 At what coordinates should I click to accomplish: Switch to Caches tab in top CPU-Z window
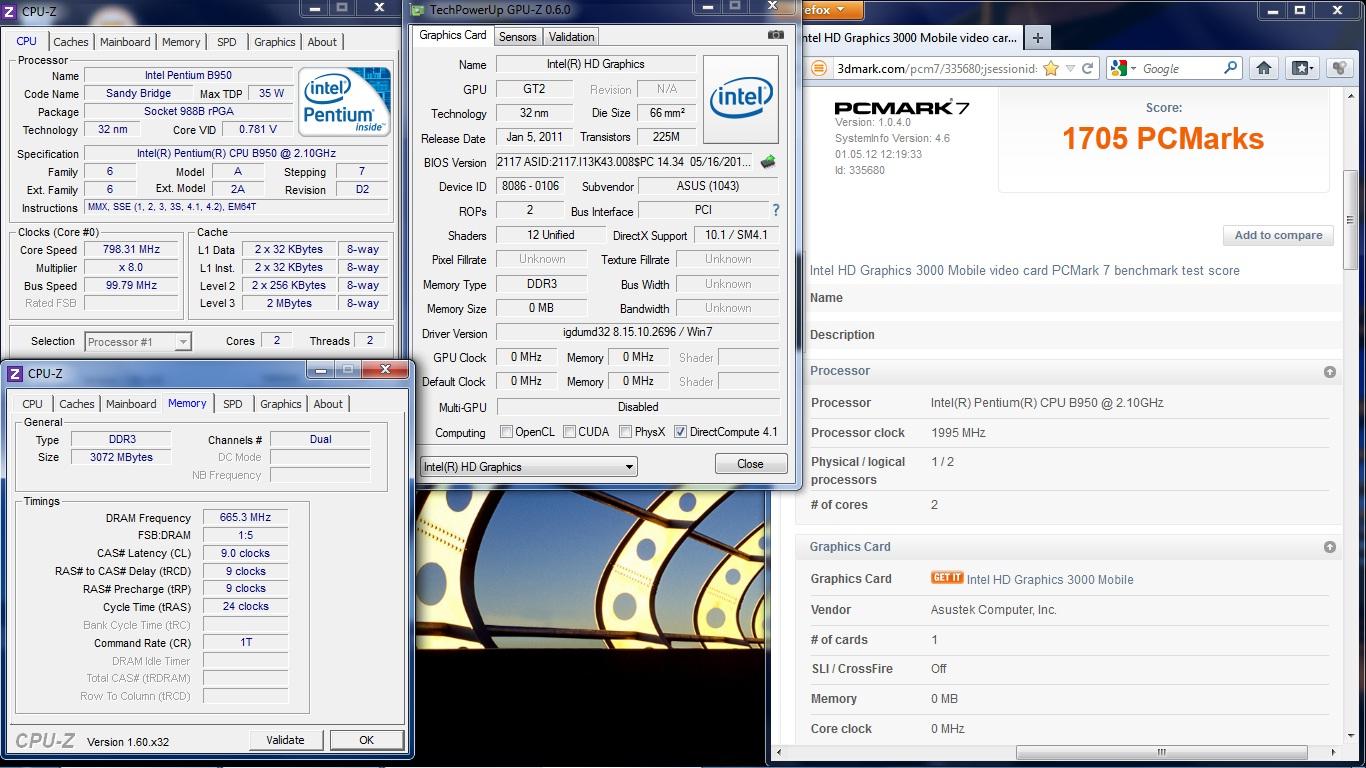tap(71, 42)
